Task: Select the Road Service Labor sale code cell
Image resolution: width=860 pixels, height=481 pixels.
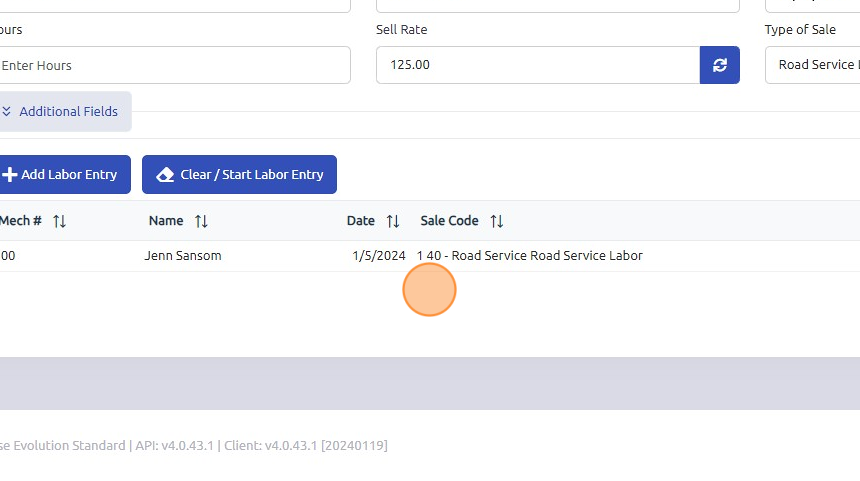Action: [530, 256]
